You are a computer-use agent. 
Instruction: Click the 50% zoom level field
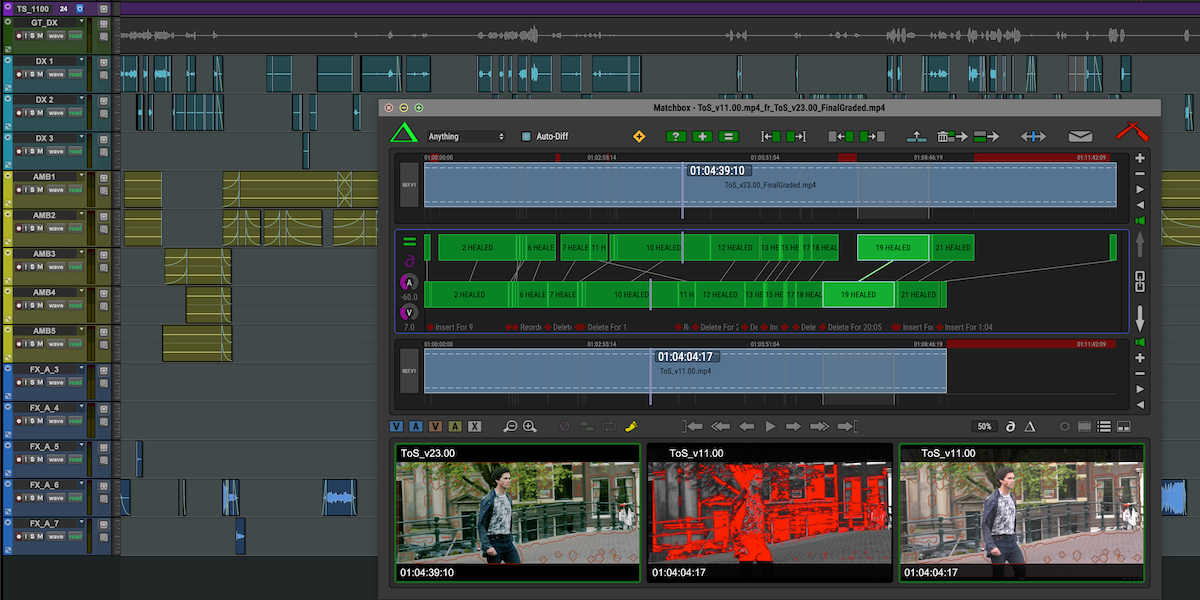(x=985, y=427)
